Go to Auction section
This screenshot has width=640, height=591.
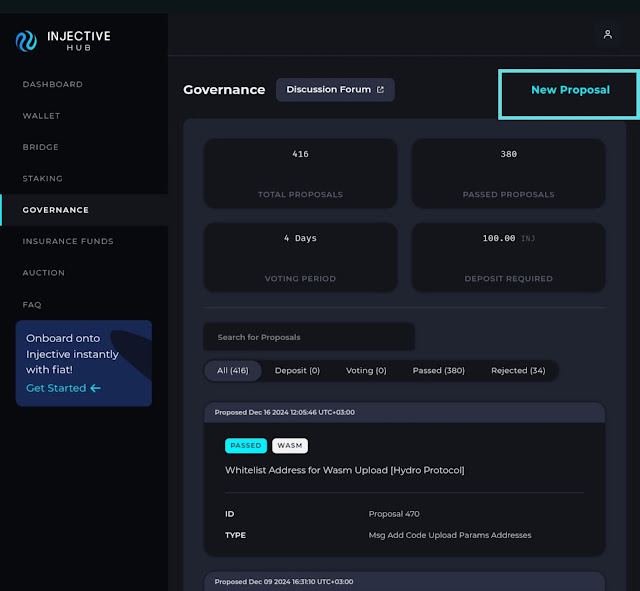43,273
